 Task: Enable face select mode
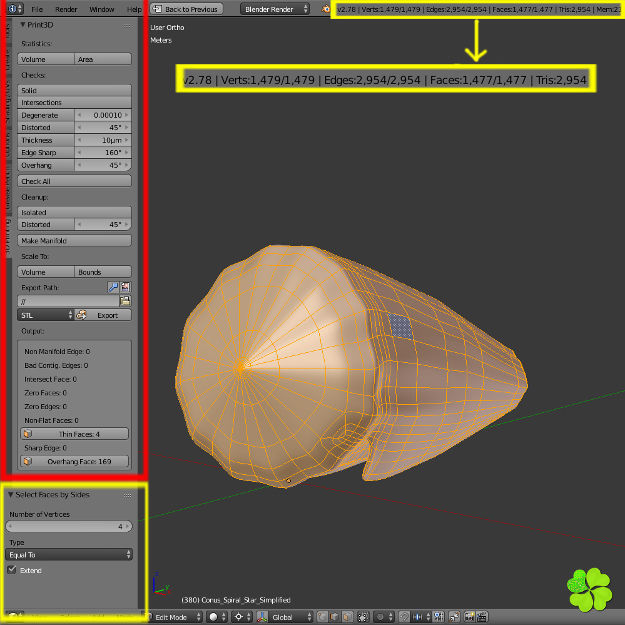coord(348,617)
